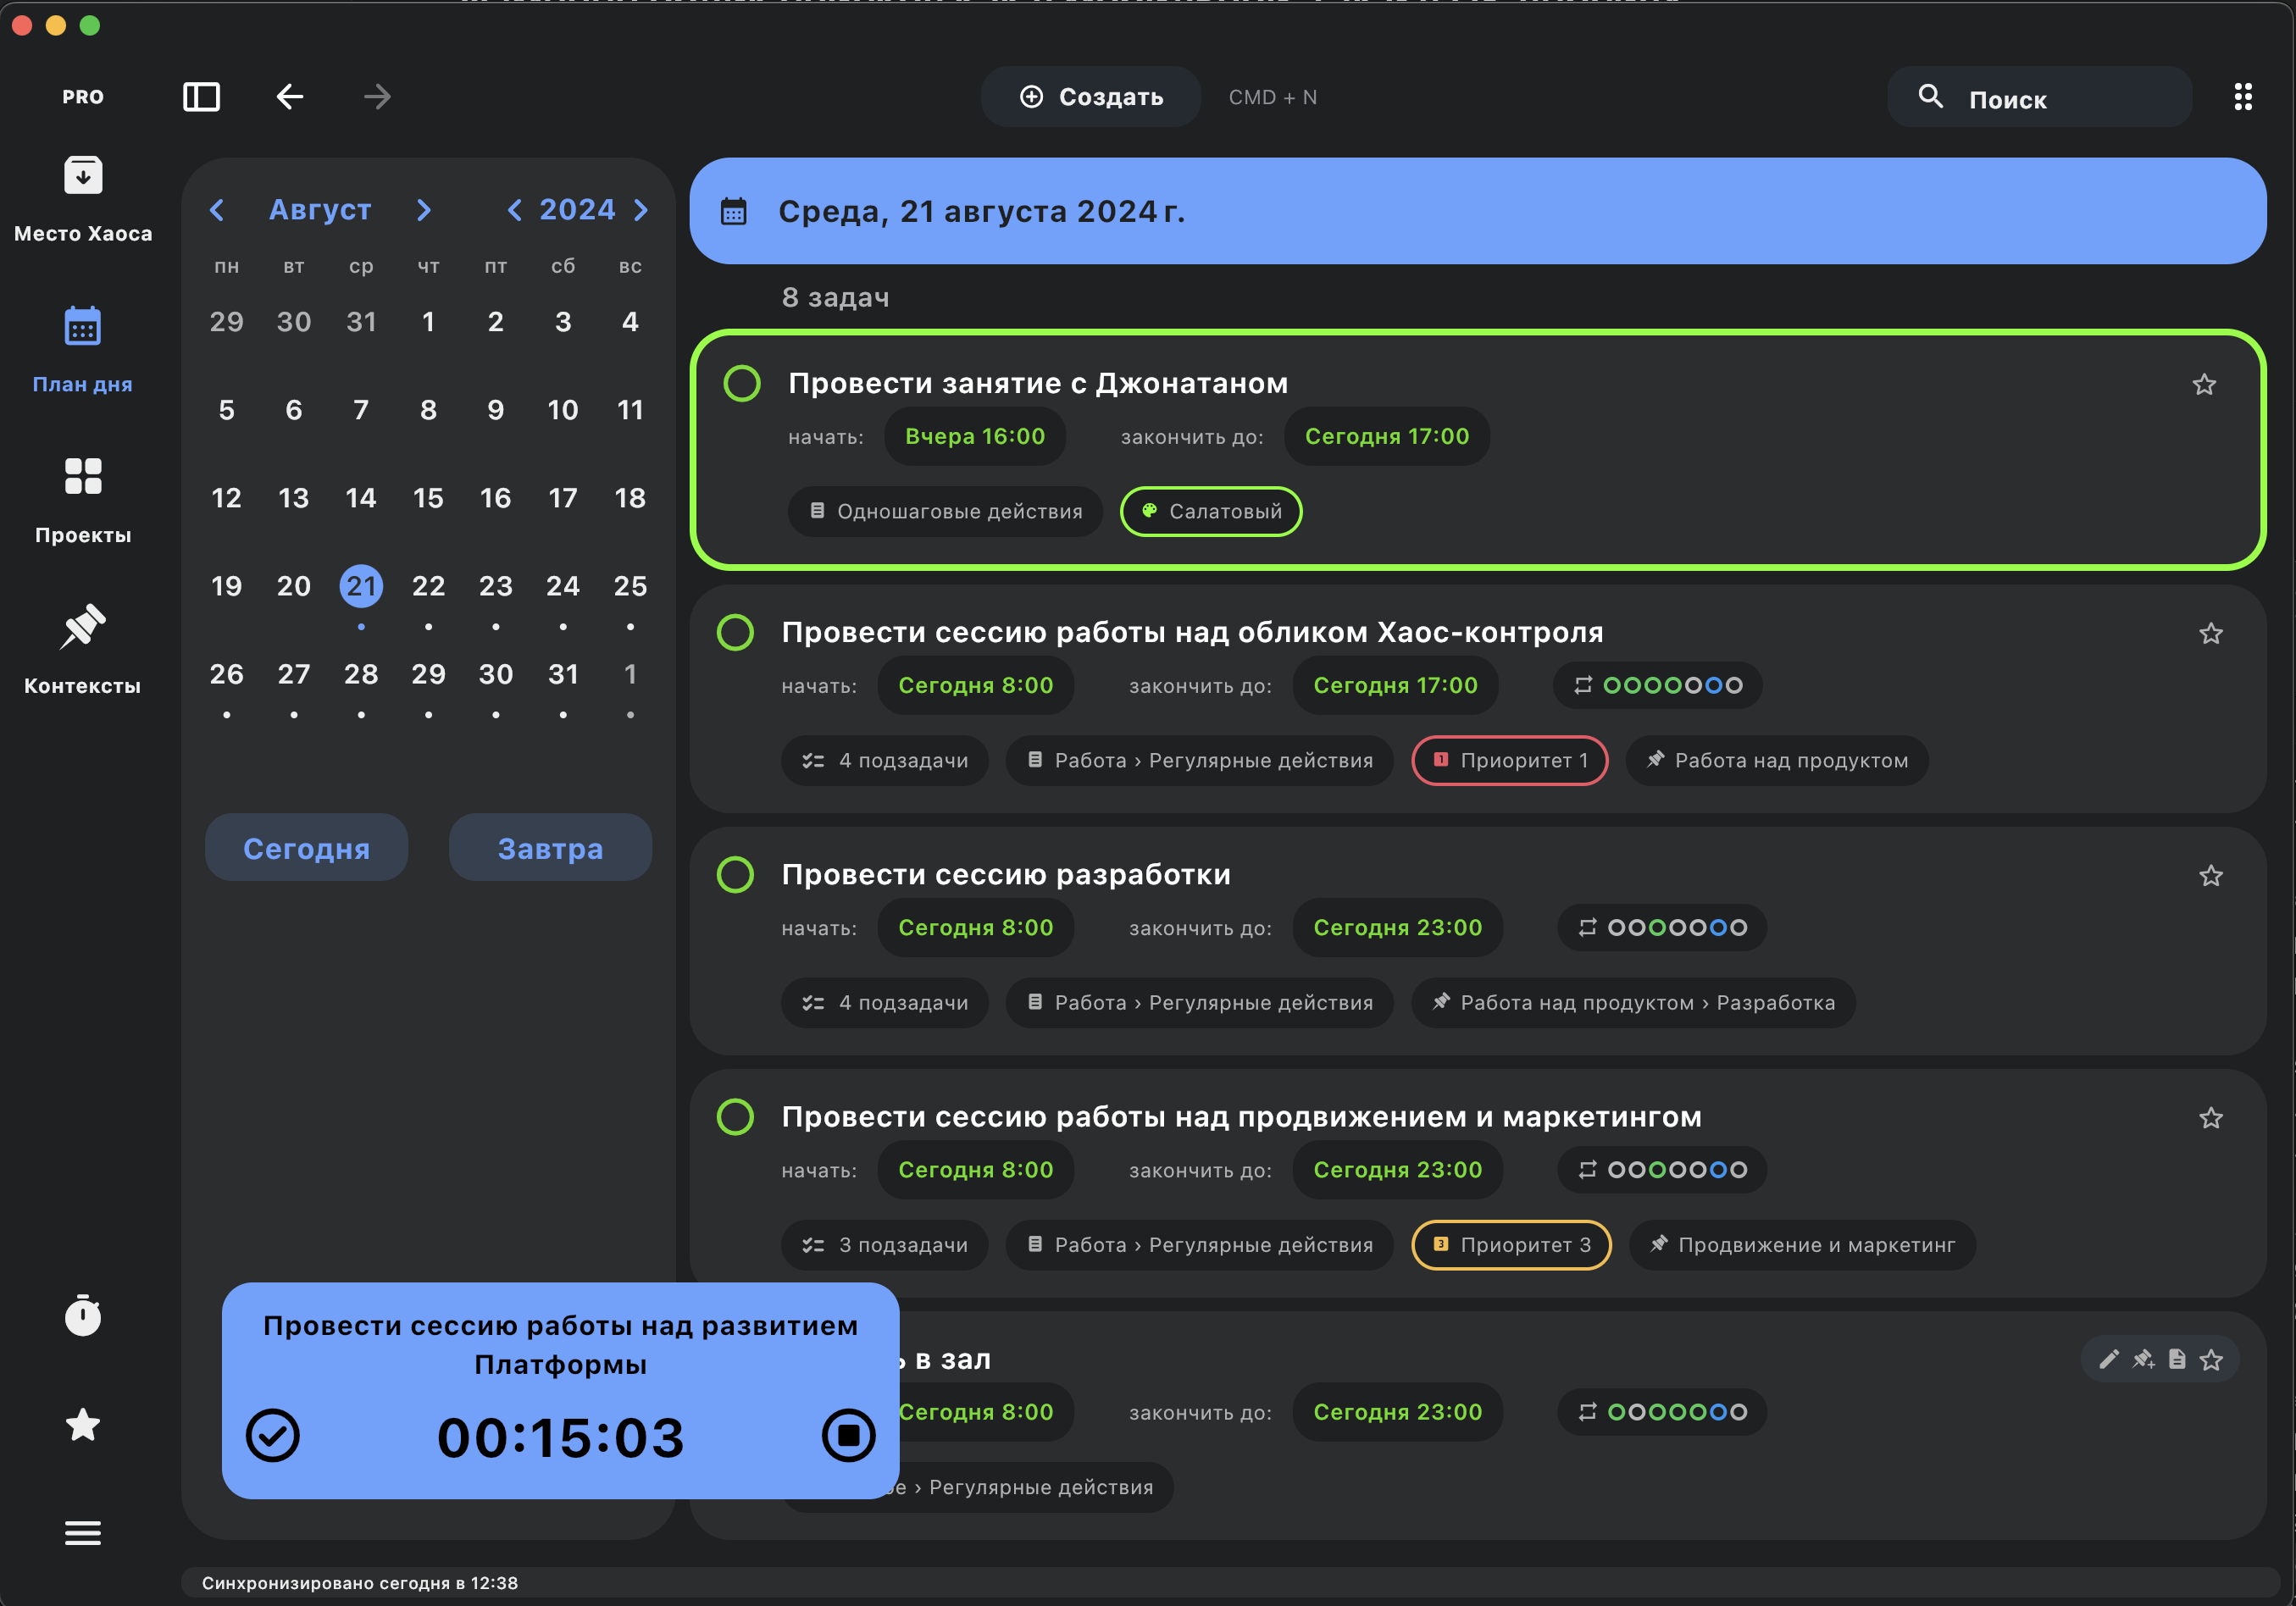
Task: Open the stopwatch timer in sidebar
Action: pos(83,1315)
